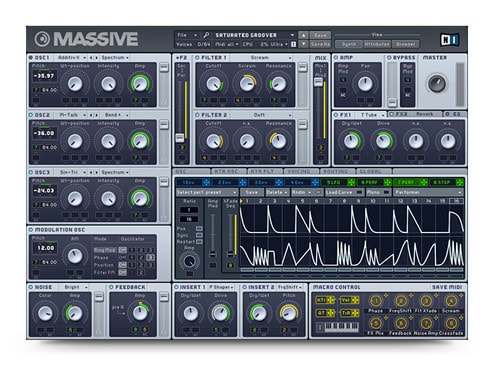Click the Native Instruments NI logo
Image resolution: width=490 pixels, height=368 pixels.
tap(450, 40)
